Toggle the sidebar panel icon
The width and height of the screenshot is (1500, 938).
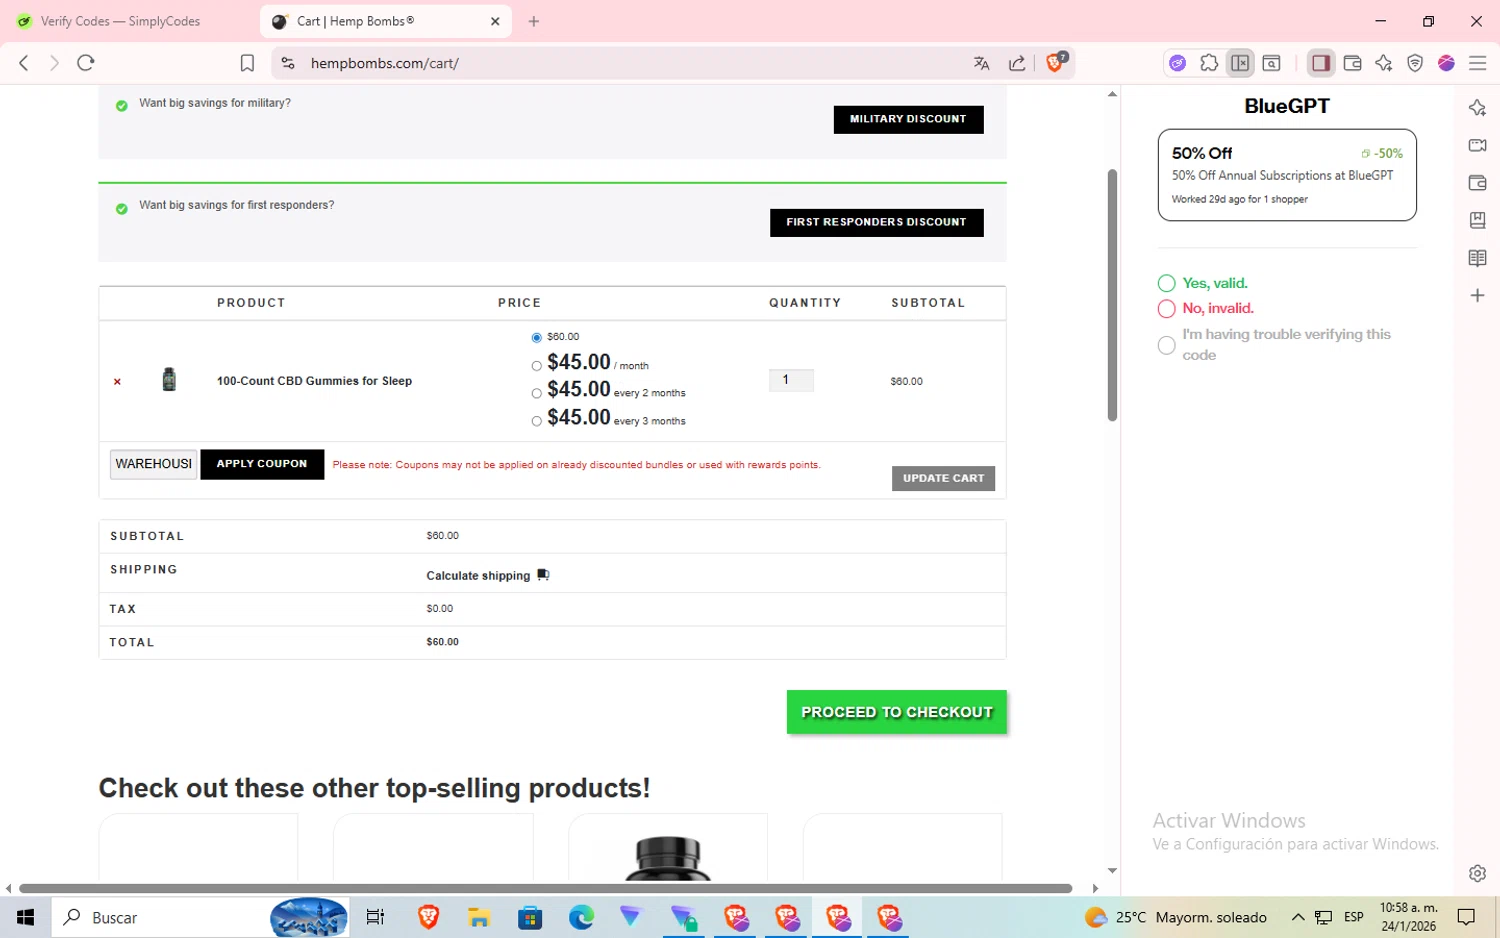[1321, 63]
